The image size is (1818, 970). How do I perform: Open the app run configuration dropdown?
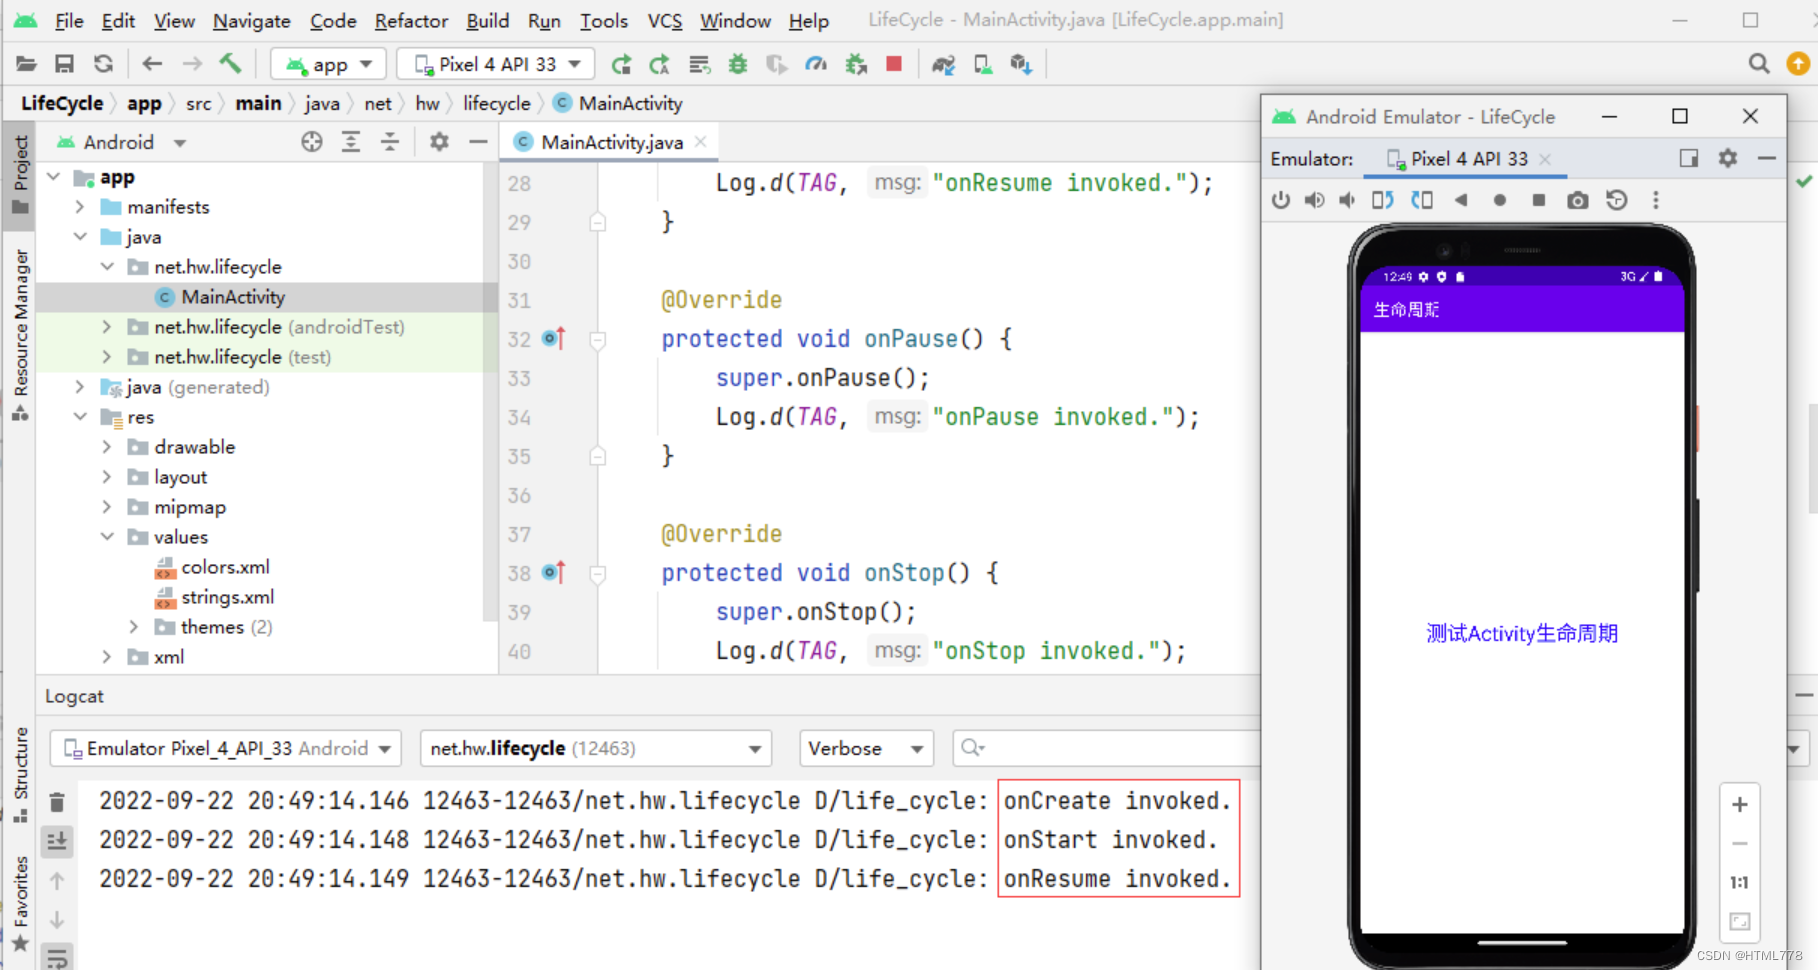tap(328, 64)
